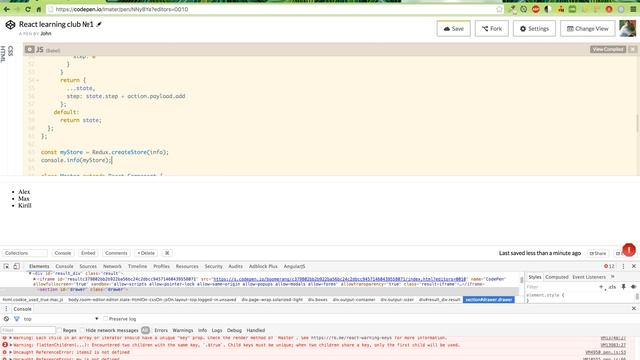640x360 pixels.
Task: Click the AdBlock Plus extension icon
Action: point(536,9)
